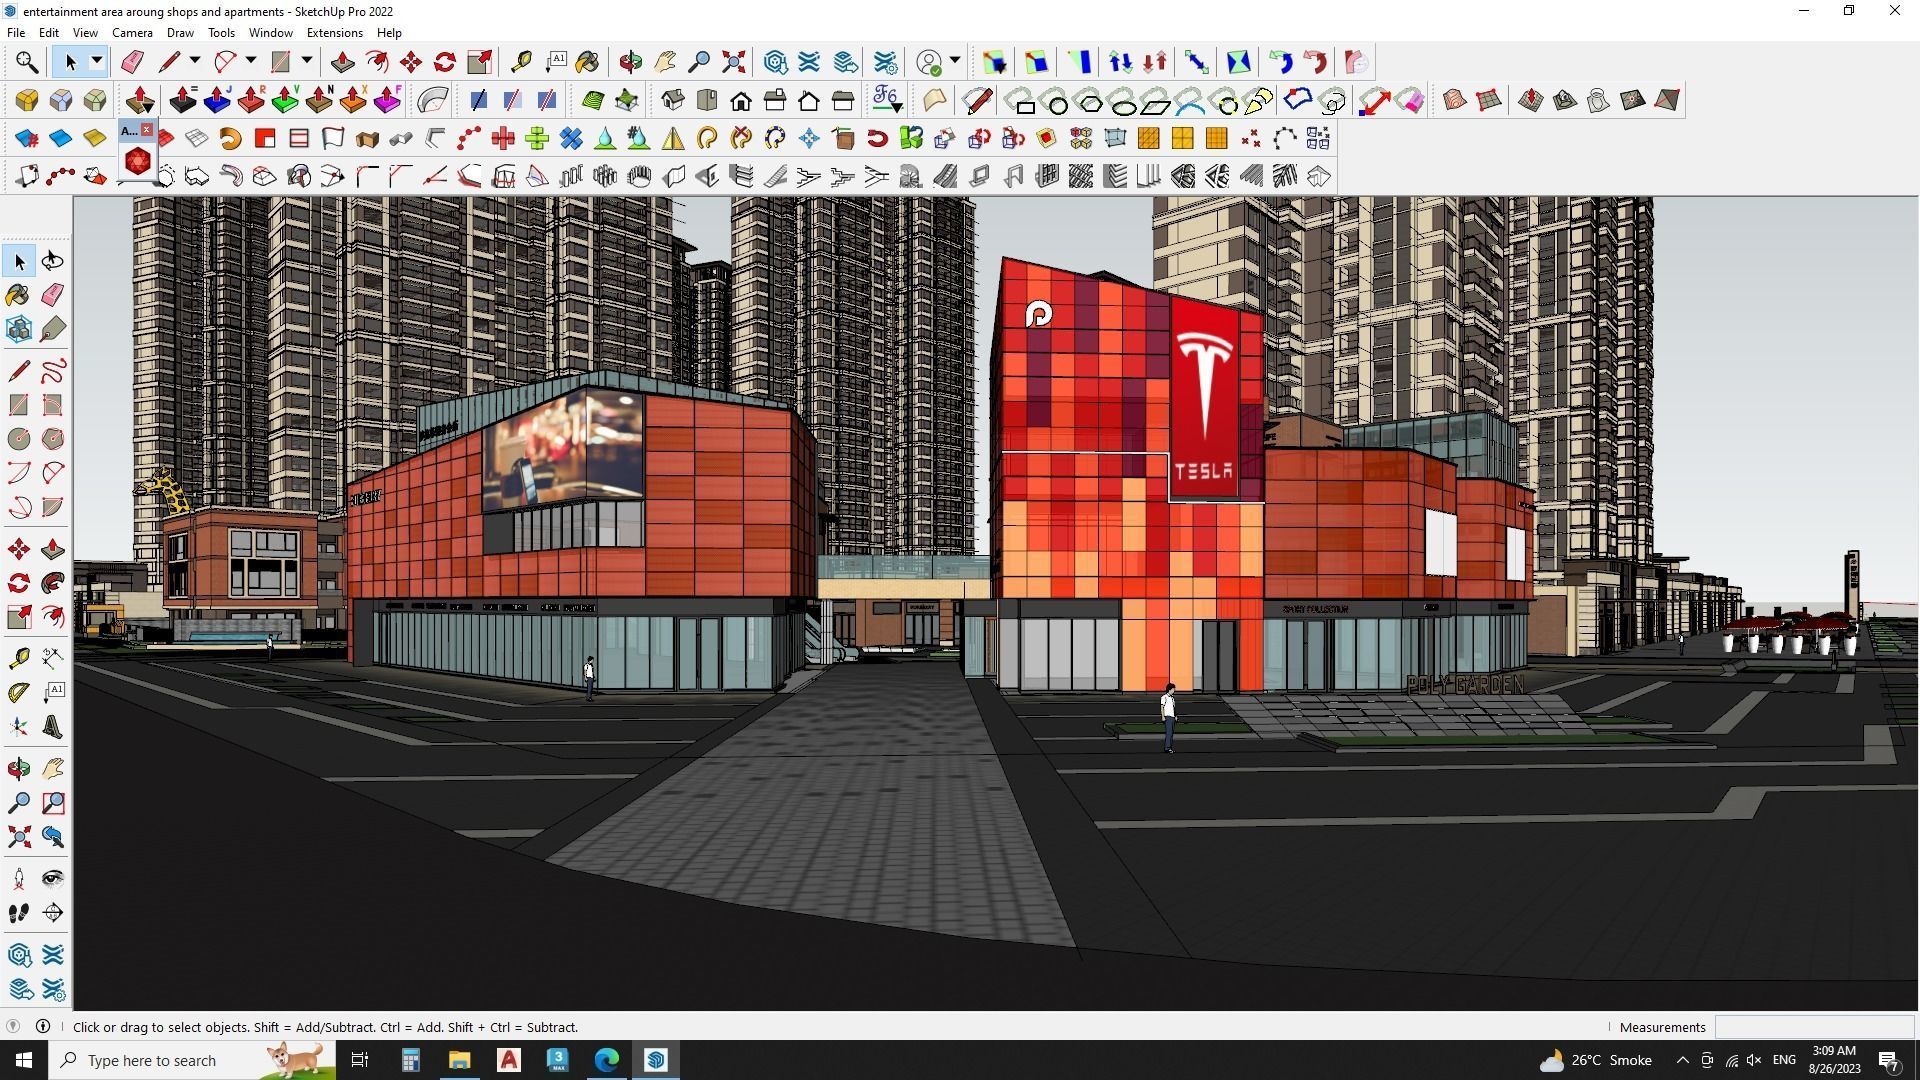Open 3ds Max from taskbar
Viewport: 1920px width, 1080px height.
[x=558, y=1060]
